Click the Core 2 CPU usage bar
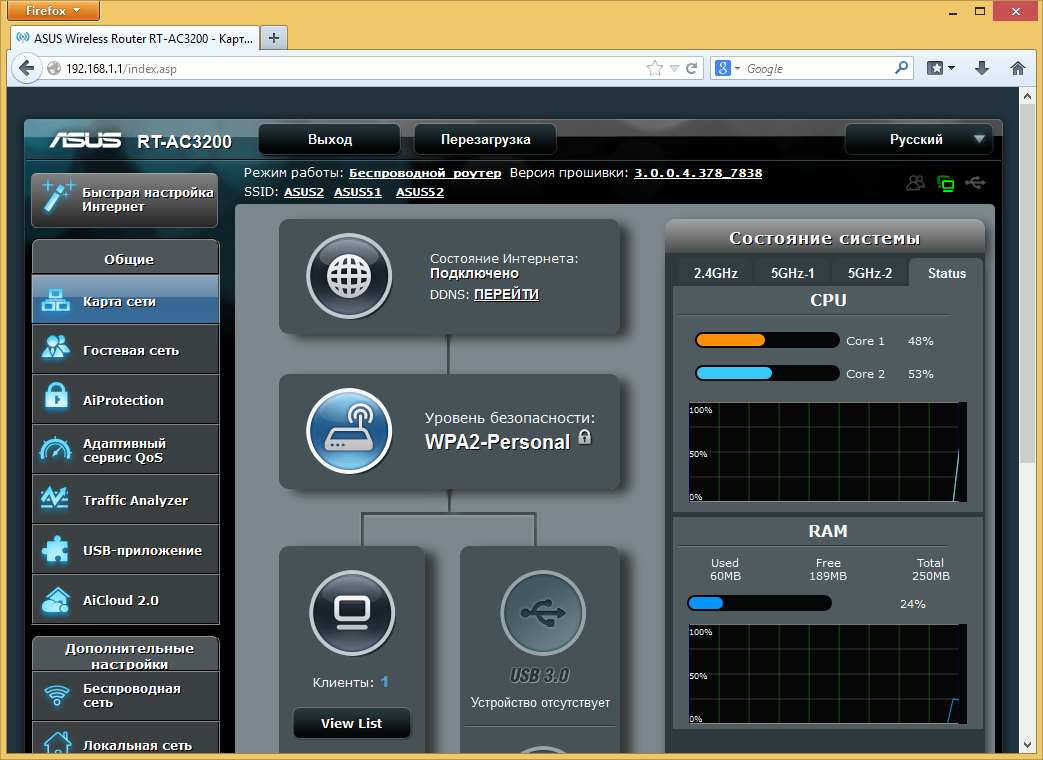The width and height of the screenshot is (1043, 760). point(767,374)
